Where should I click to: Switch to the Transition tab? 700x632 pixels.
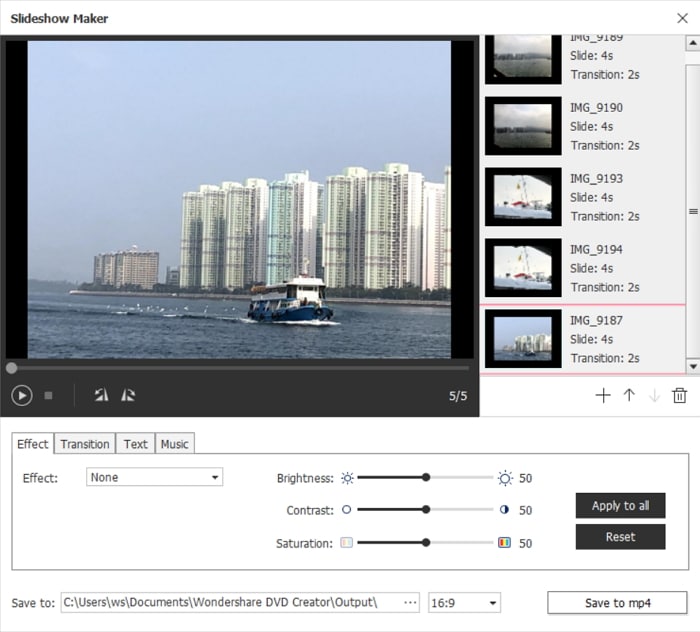click(85, 444)
